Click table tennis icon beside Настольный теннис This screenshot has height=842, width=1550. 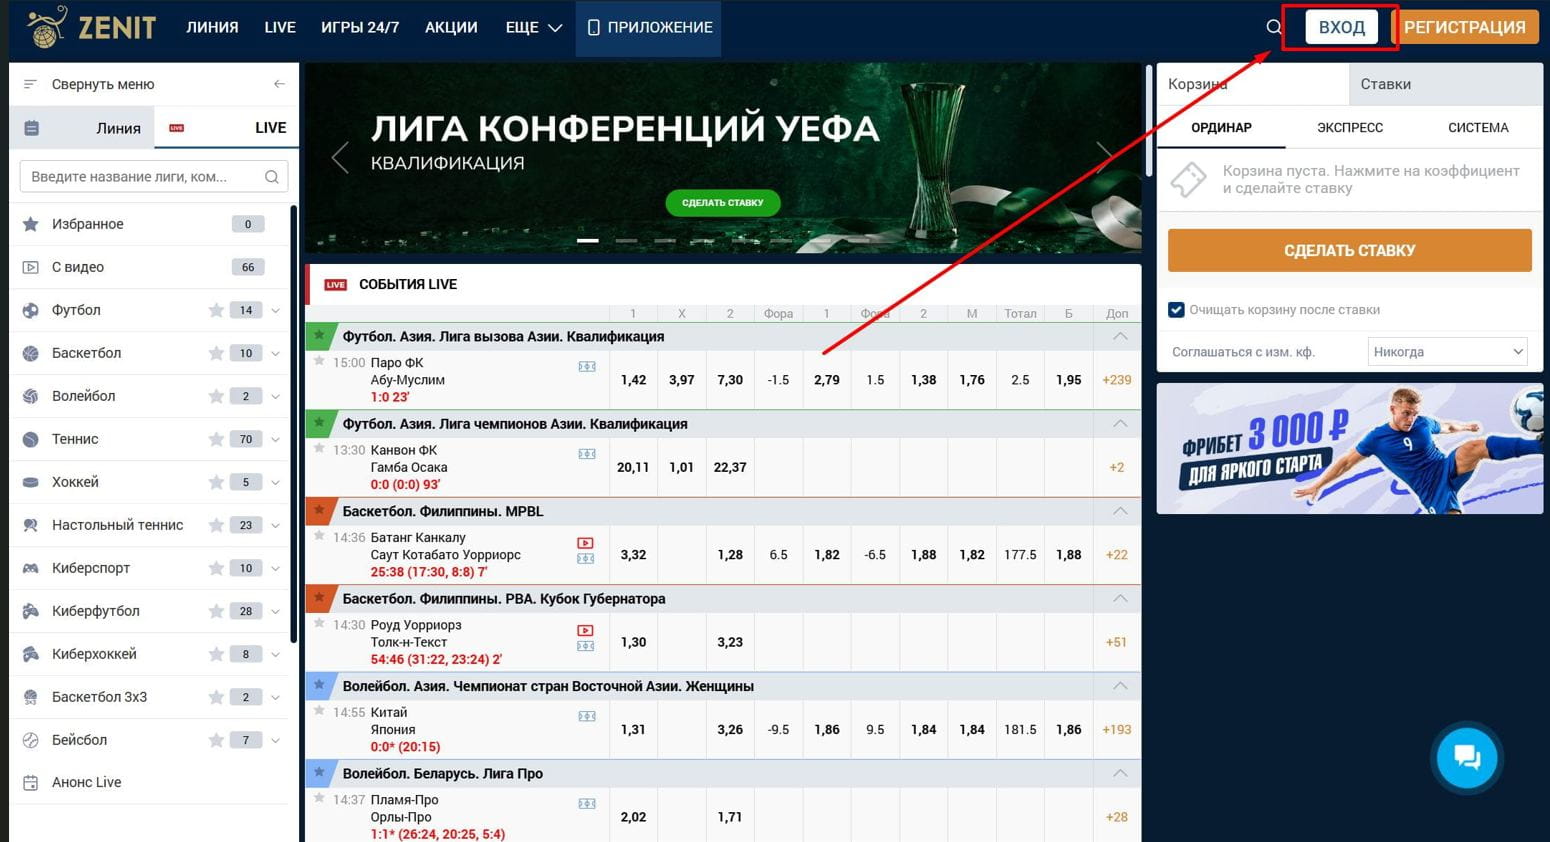(x=31, y=525)
